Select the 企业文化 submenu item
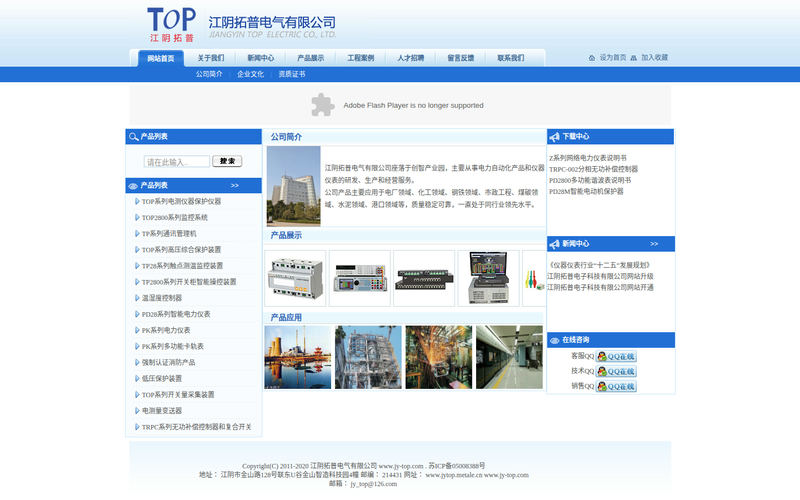Viewport: 800px width, 500px height. (x=251, y=74)
